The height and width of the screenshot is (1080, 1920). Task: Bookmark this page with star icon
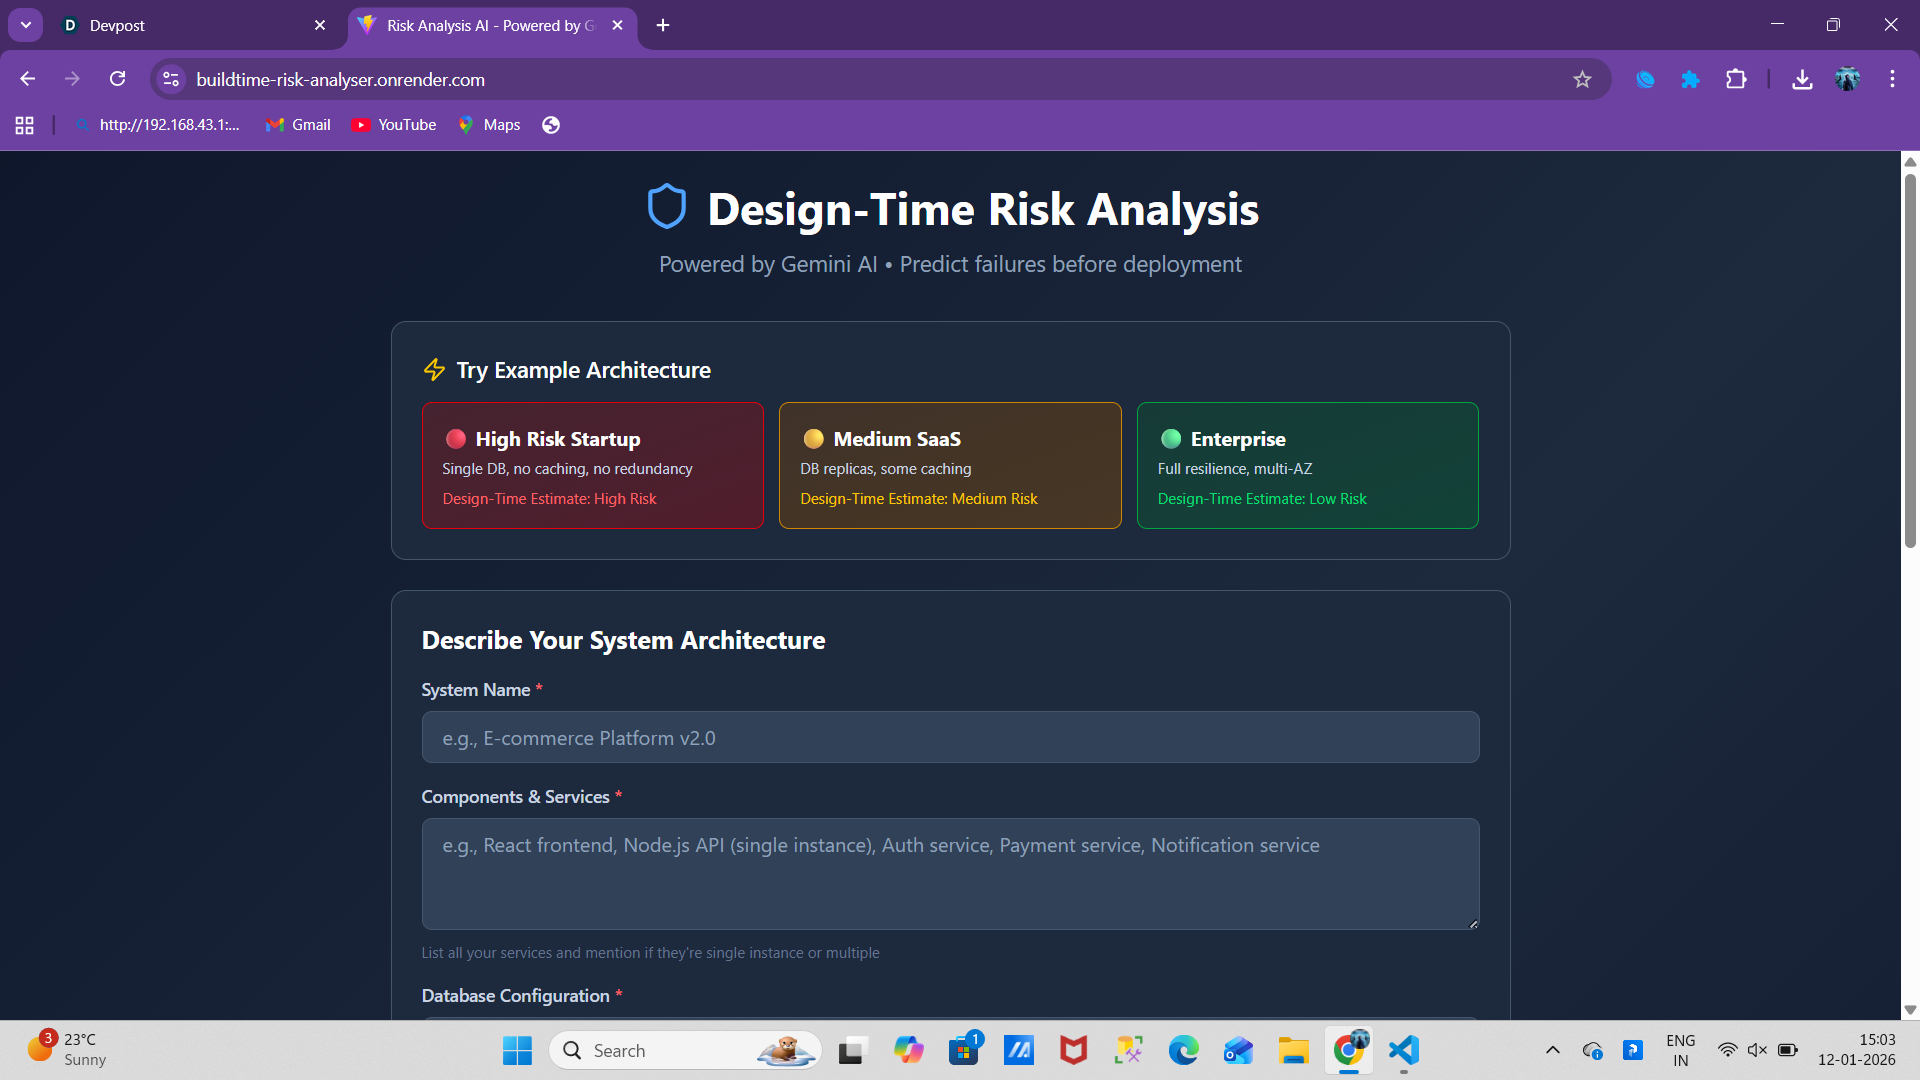coord(1582,79)
